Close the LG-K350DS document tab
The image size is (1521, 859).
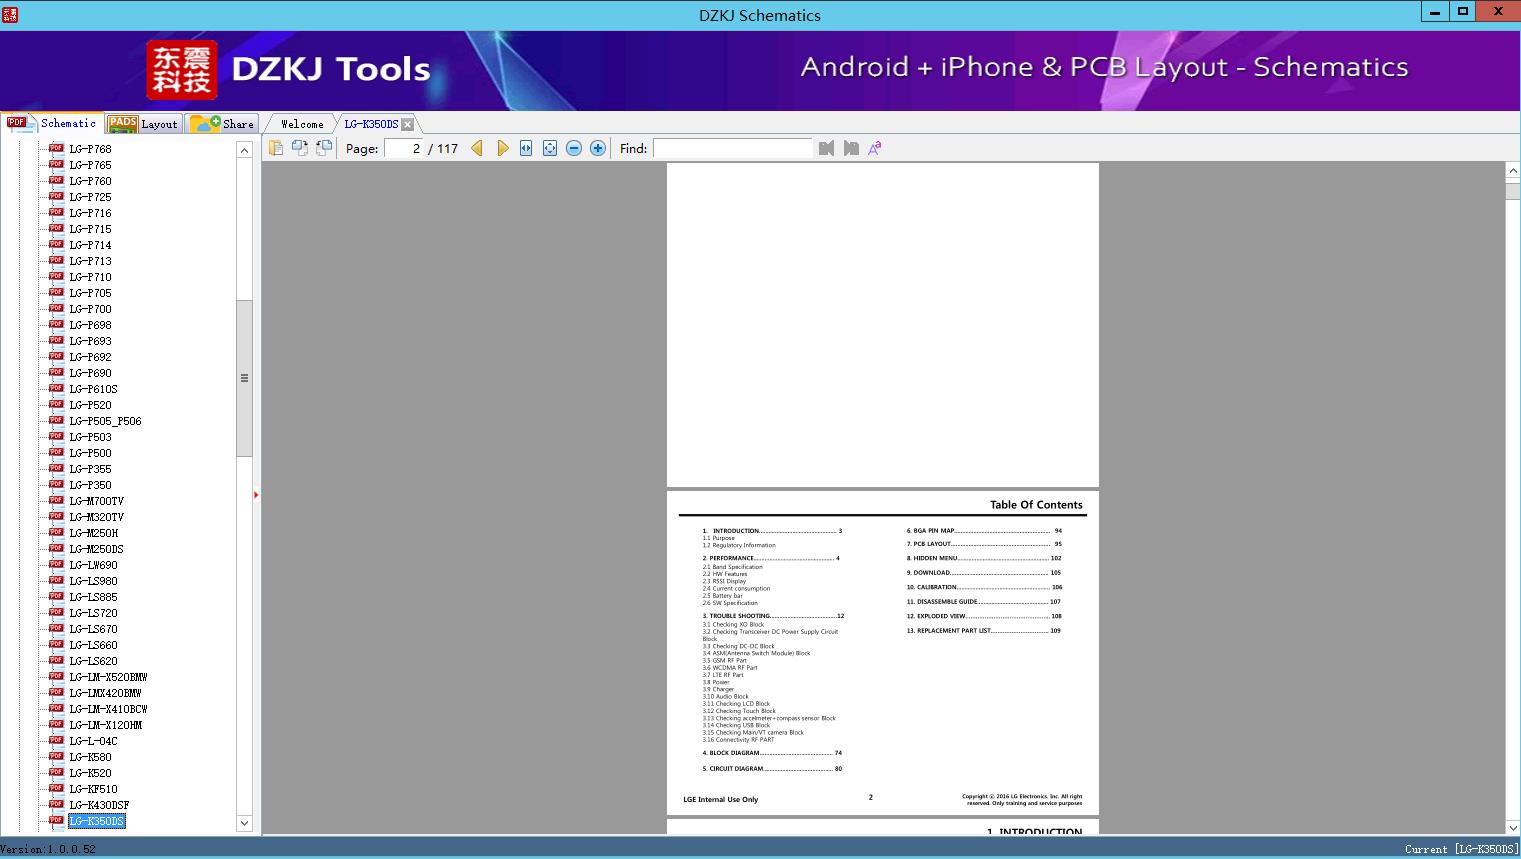[407, 124]
